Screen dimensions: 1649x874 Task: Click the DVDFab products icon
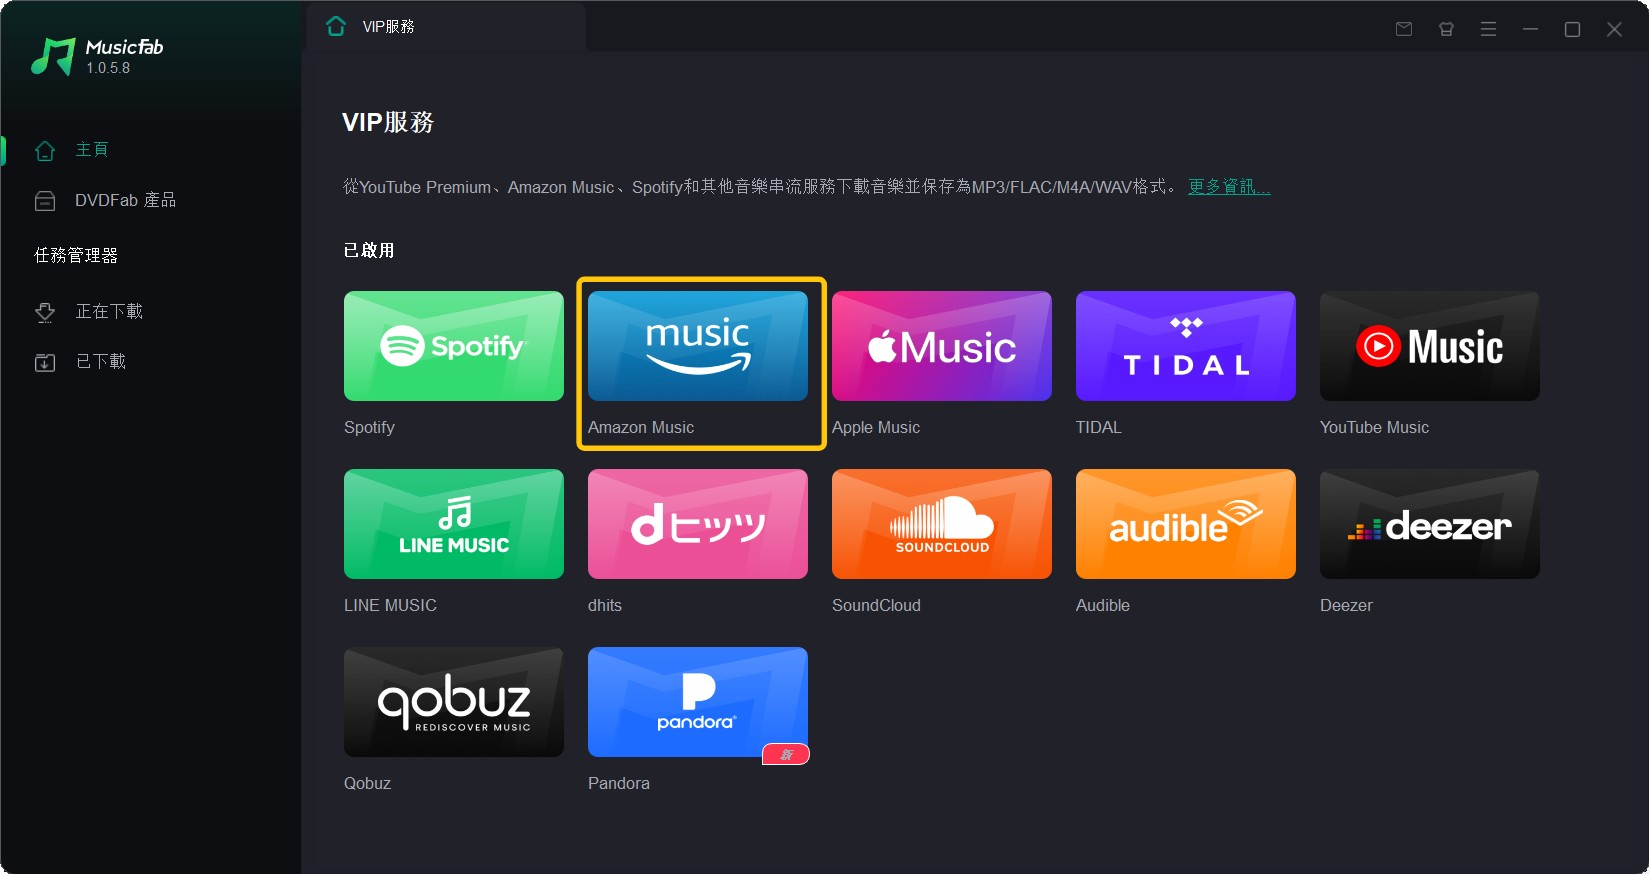point(45,201)
